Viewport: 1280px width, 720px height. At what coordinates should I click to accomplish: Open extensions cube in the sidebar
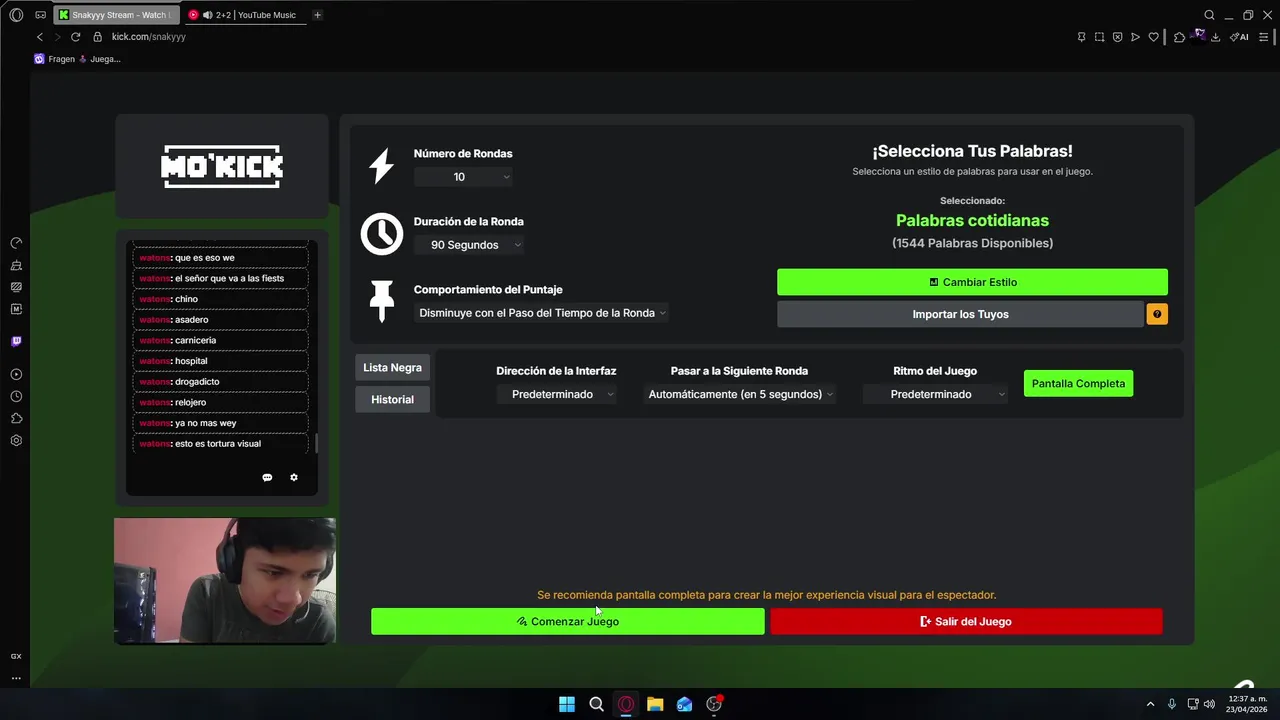click(x=16, y=418)
